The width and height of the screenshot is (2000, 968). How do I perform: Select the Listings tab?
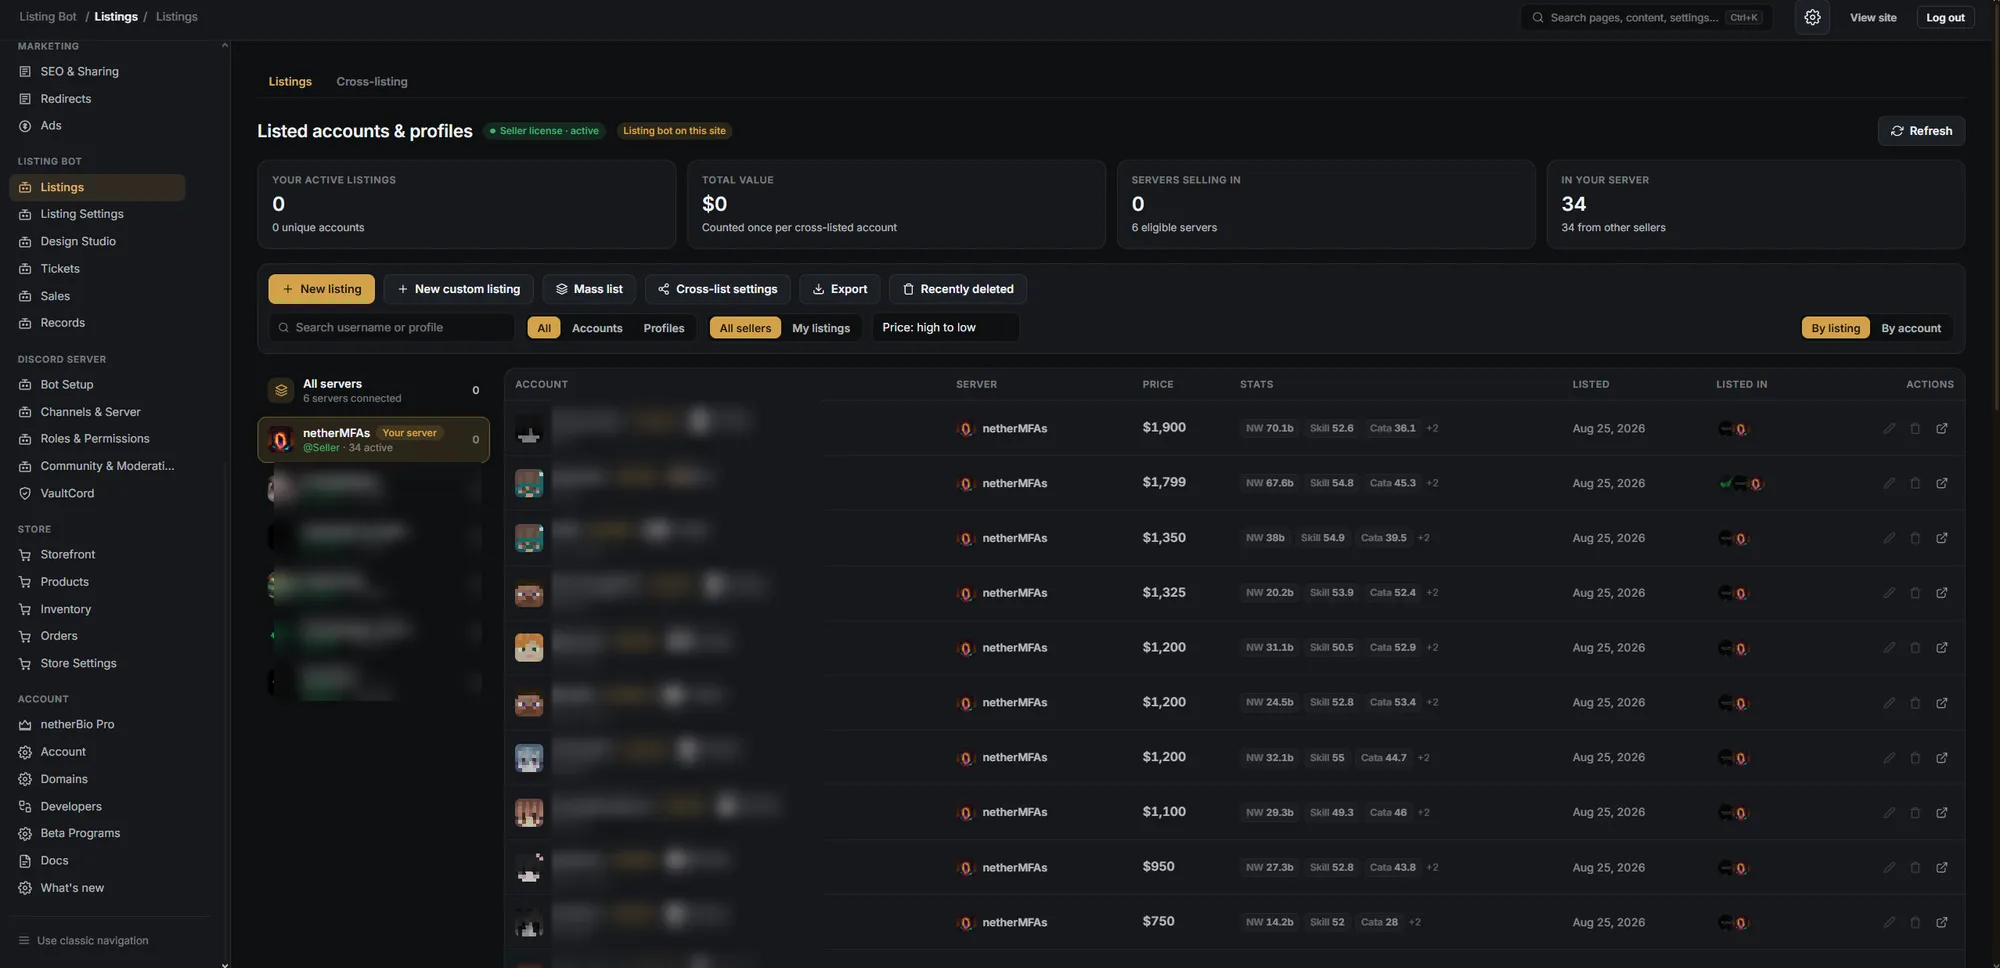(290, 81)
